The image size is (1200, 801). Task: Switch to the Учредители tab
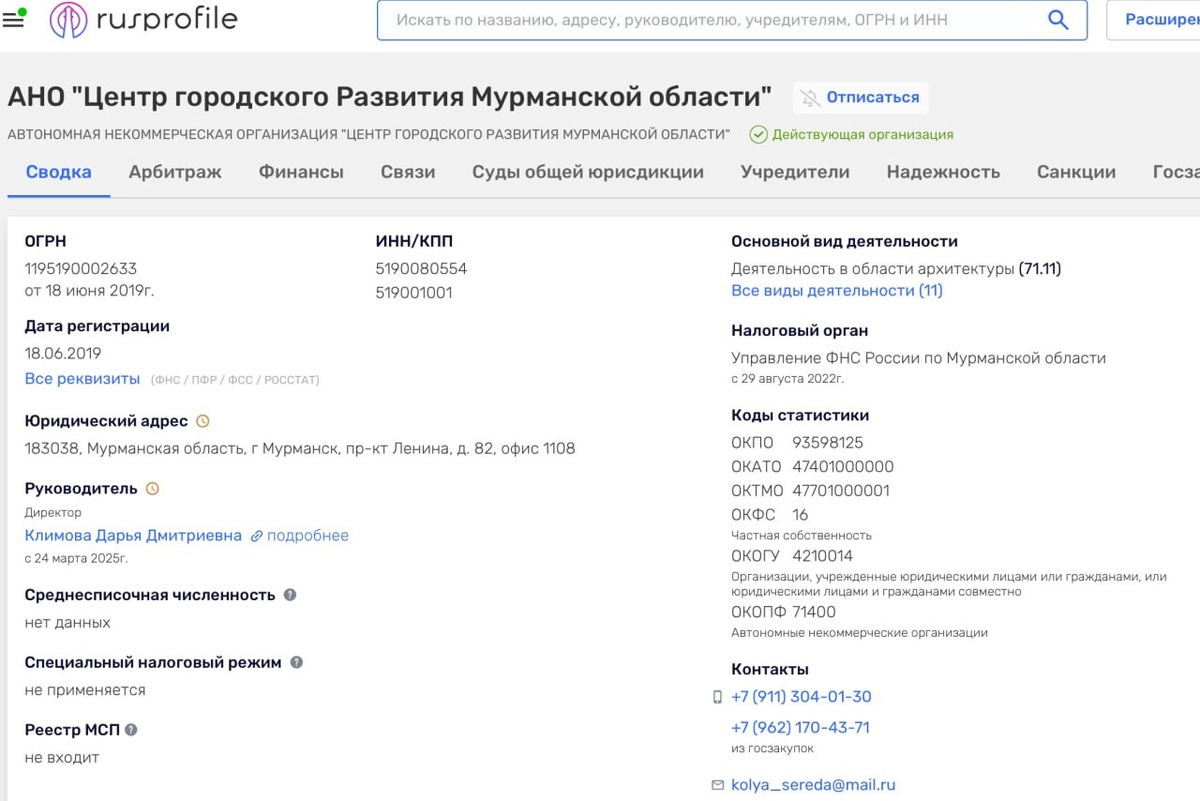pos(795,172)
